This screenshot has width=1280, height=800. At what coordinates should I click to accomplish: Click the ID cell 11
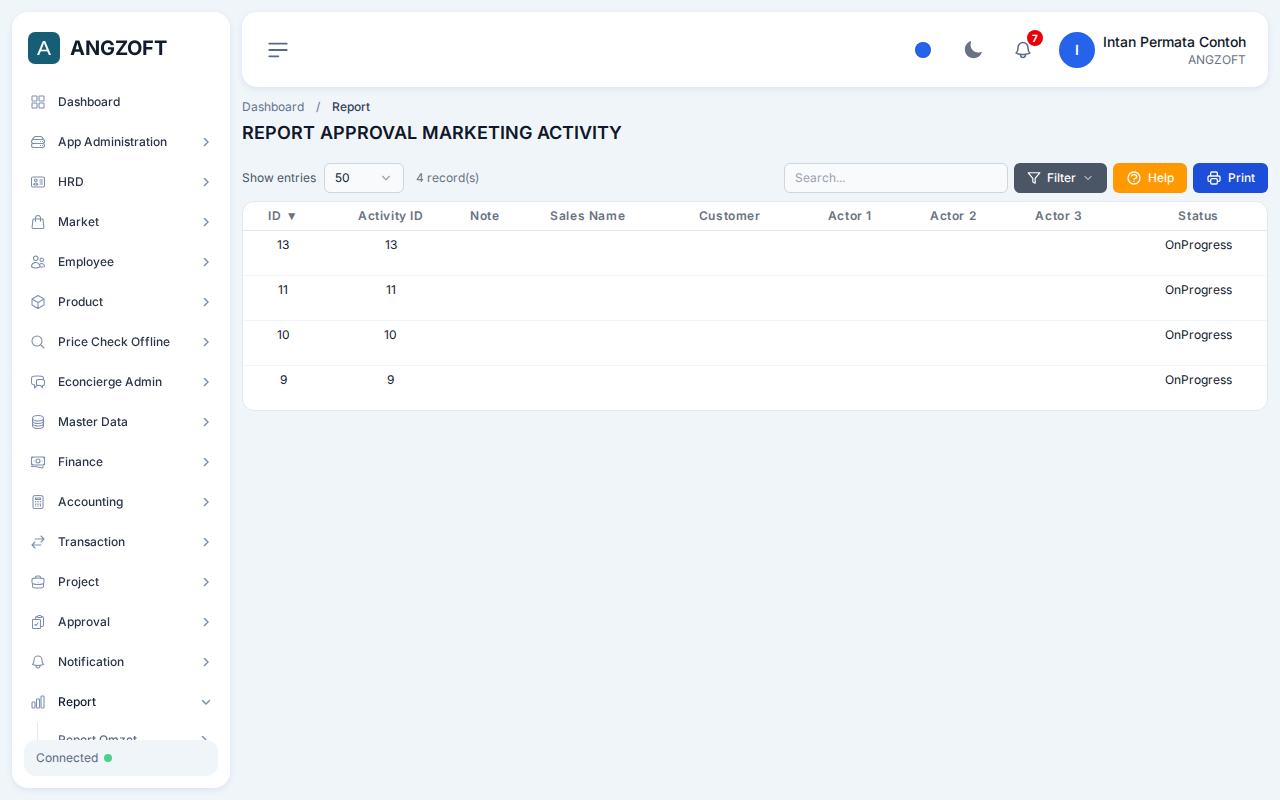tap(283, 290)
